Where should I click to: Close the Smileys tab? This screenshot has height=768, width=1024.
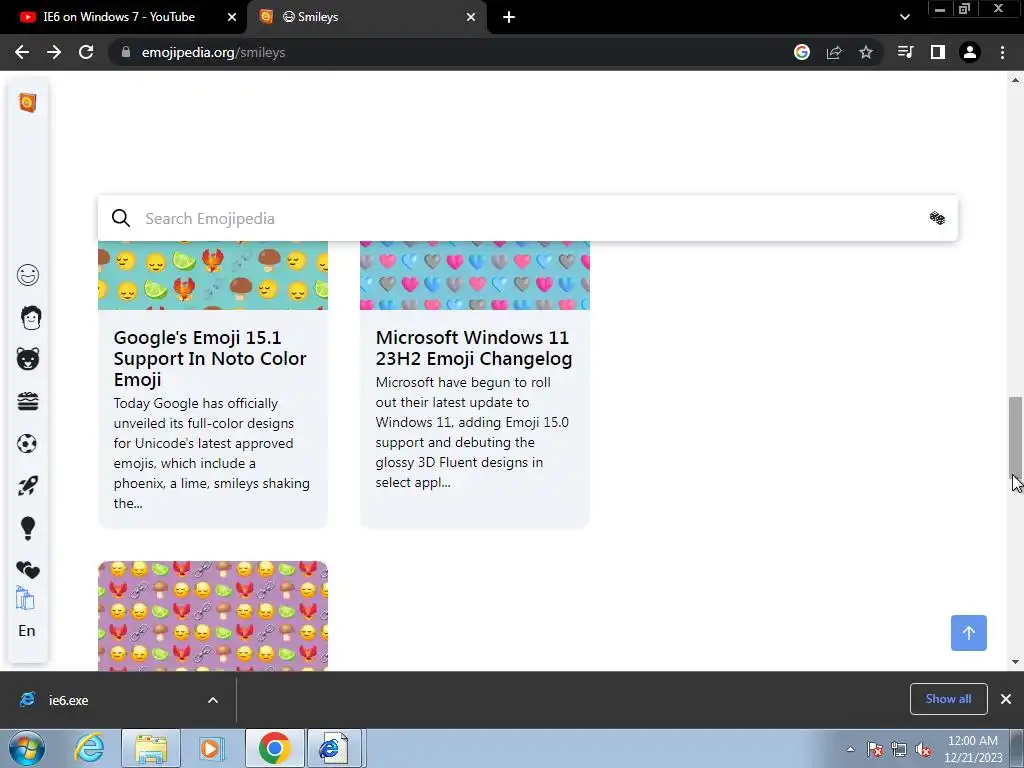pyautogui.click(x=471, y=17)
